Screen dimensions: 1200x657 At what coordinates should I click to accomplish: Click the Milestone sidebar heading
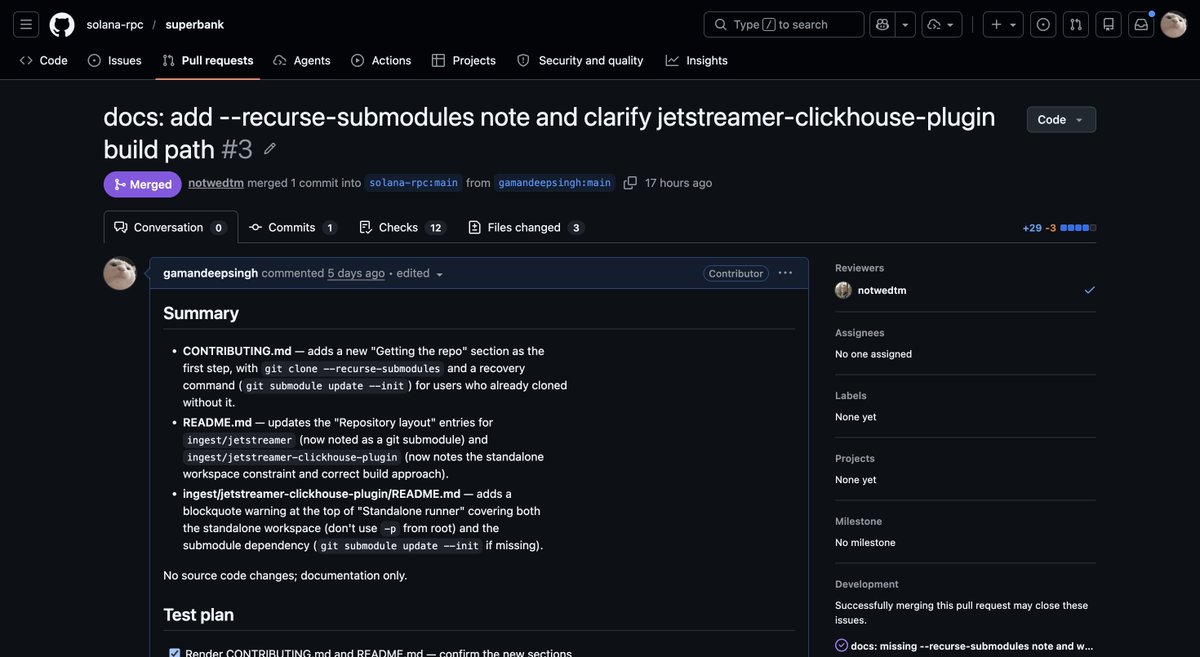pyautogui.click(x=858, y=522)
